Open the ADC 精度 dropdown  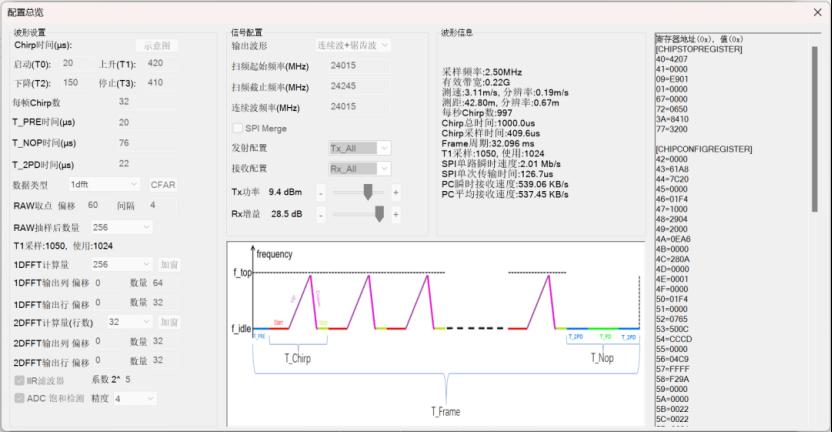coord(135,399)
